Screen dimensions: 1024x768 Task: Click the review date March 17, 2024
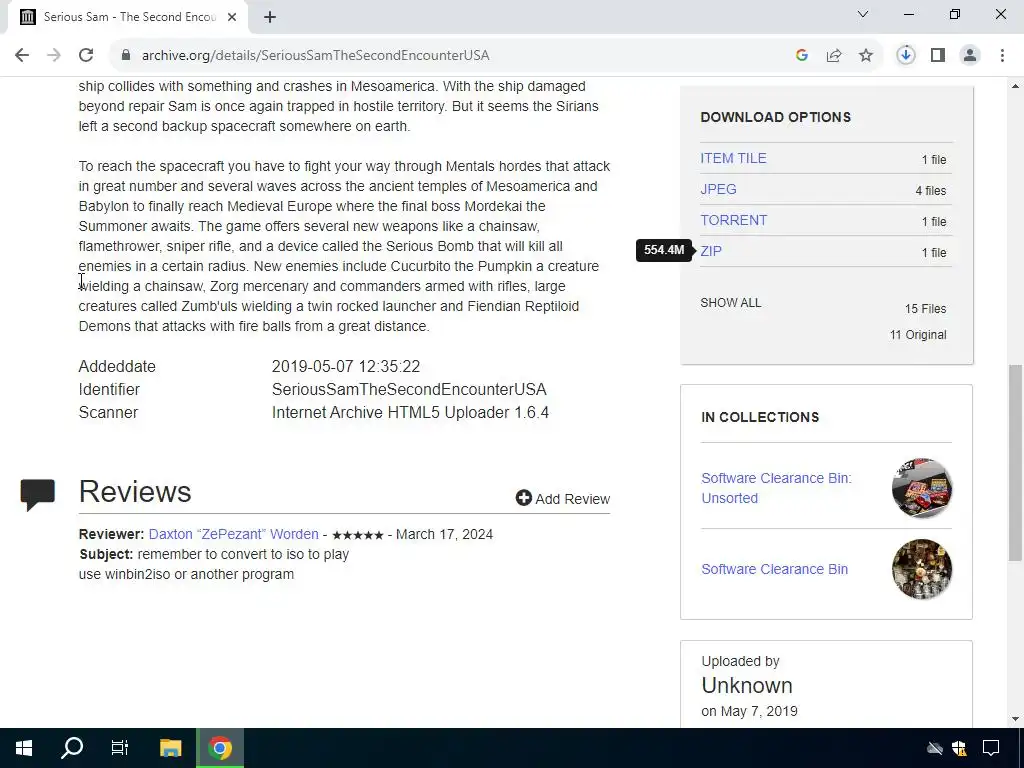pyautogui.click(x=444, y=534)
